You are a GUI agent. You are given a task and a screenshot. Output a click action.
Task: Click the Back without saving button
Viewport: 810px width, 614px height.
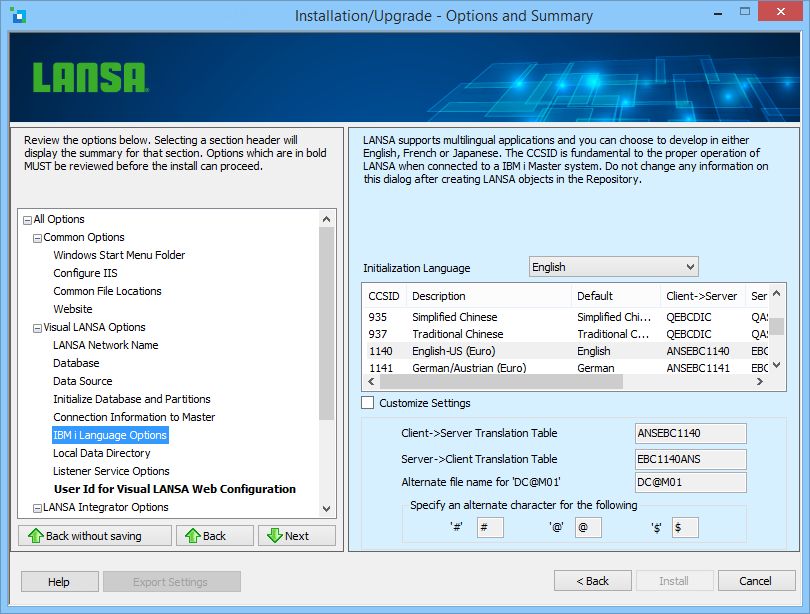click(x=95, y=536)
